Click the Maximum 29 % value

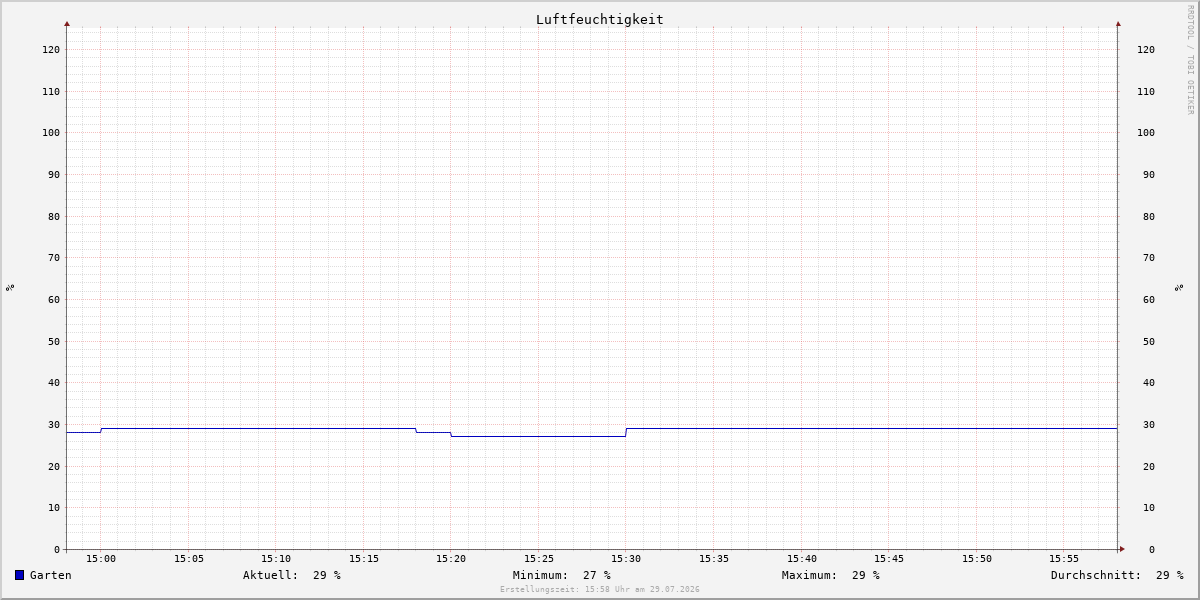tap(866, 575)
